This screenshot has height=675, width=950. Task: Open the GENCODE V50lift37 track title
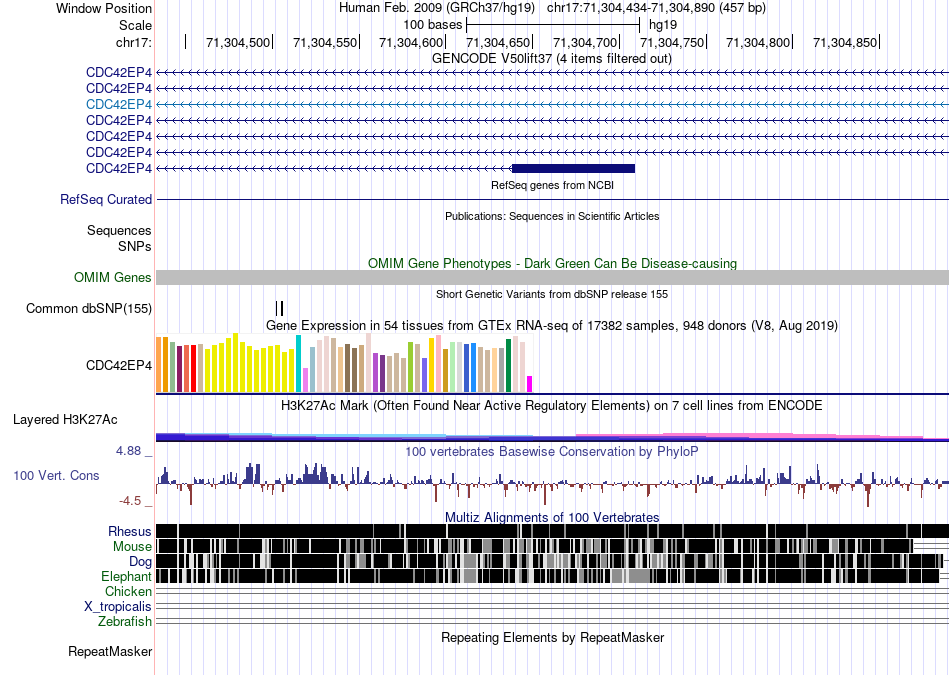click(551, 59)
